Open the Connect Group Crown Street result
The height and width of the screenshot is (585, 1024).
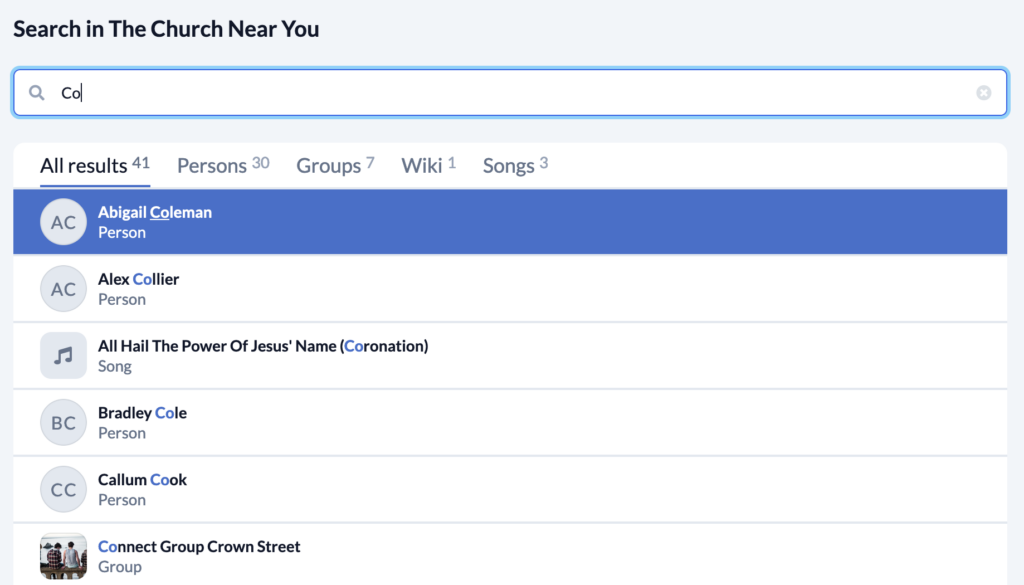(510, 555)
